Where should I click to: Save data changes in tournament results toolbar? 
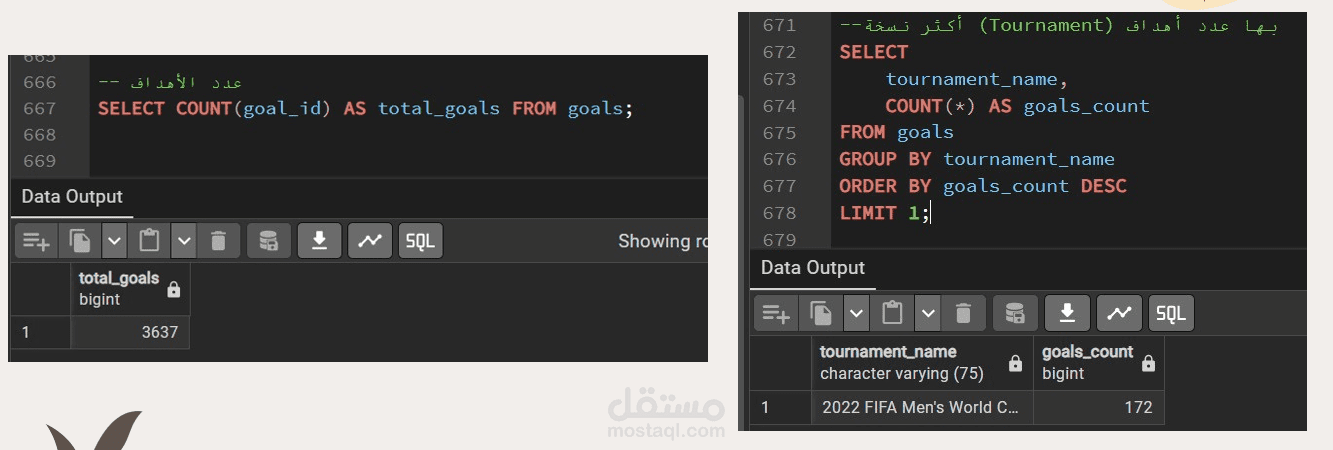pos(1015,314)
